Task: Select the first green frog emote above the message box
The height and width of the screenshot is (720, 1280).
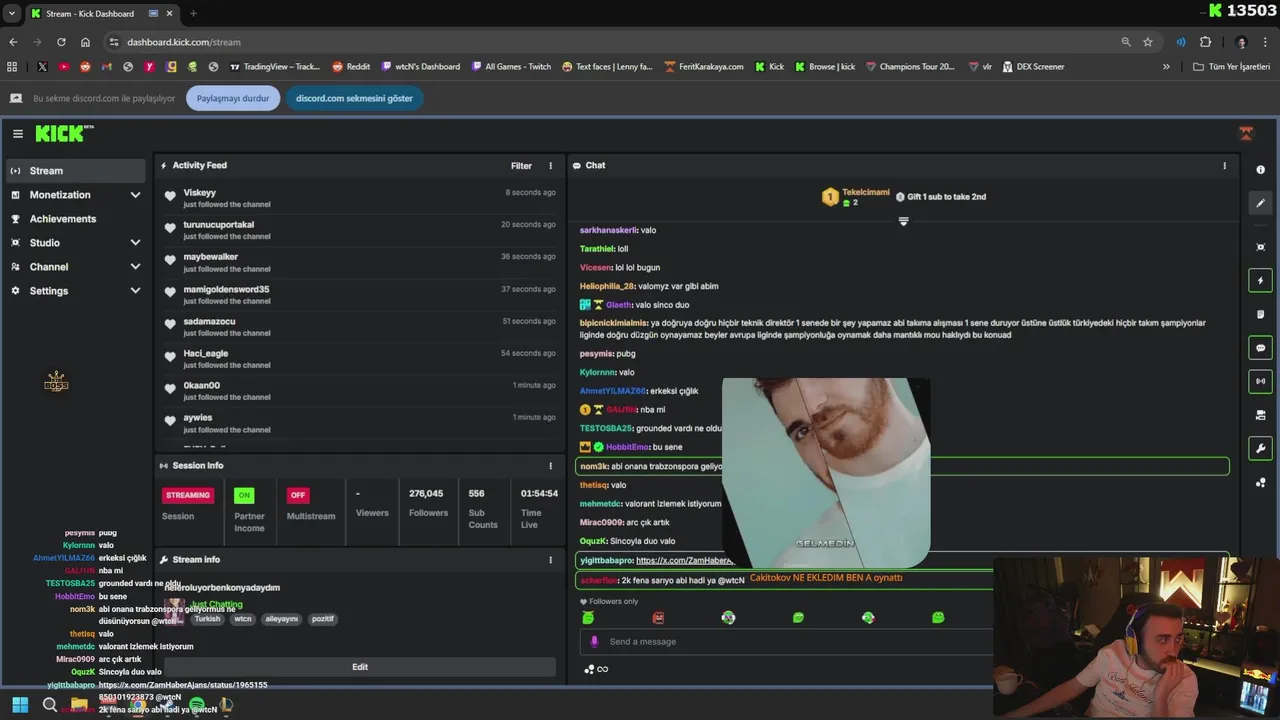Action: click(588, 618)
